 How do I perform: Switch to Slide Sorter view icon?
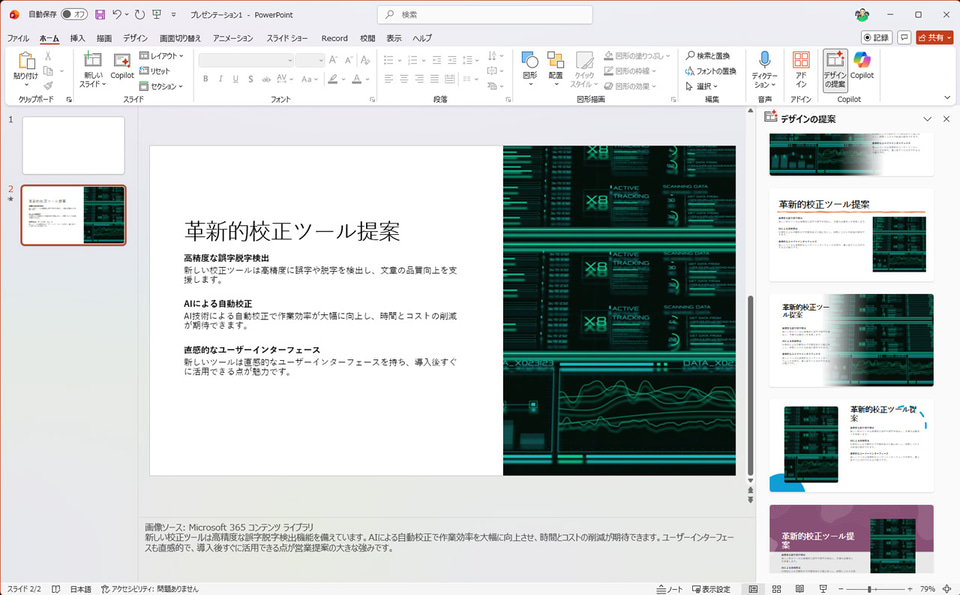[776, 589]
